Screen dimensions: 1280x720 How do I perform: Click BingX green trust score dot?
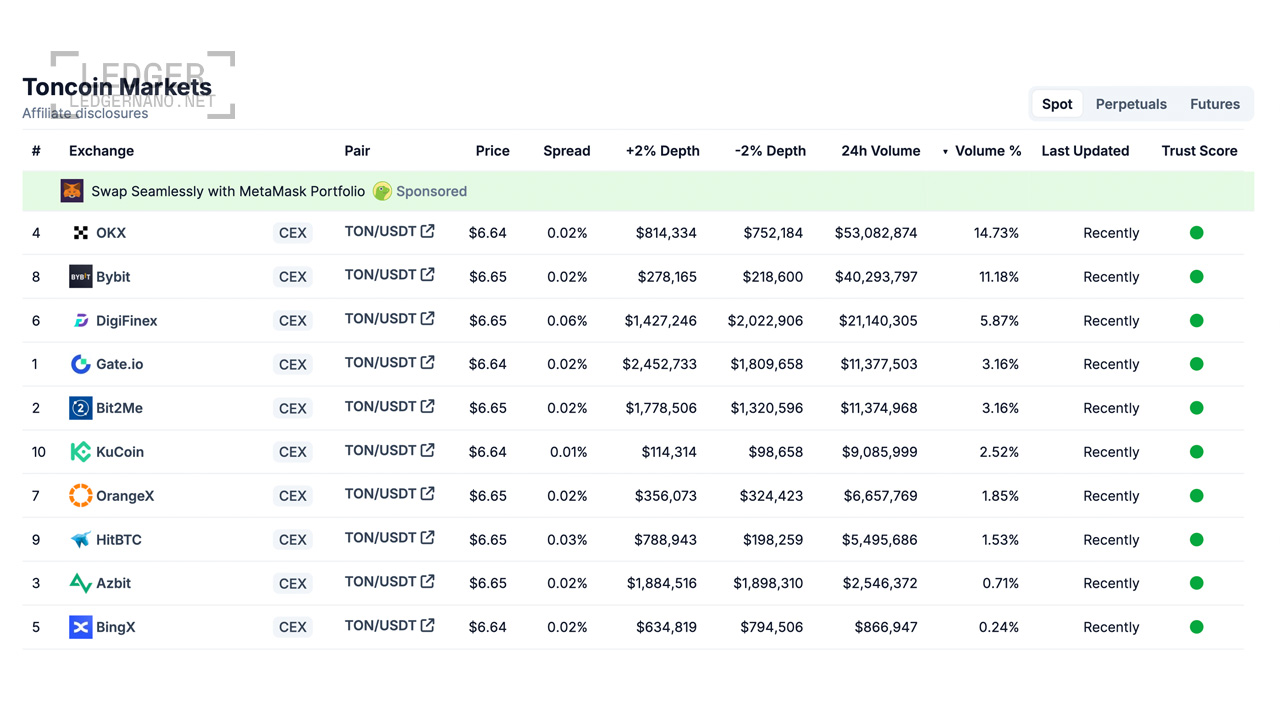(x=1197, y=627)
